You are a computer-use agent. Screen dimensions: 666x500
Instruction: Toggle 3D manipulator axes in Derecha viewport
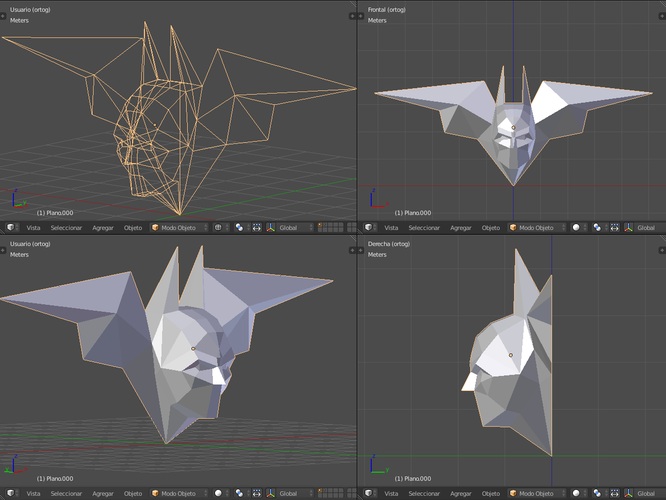point(629,493)
